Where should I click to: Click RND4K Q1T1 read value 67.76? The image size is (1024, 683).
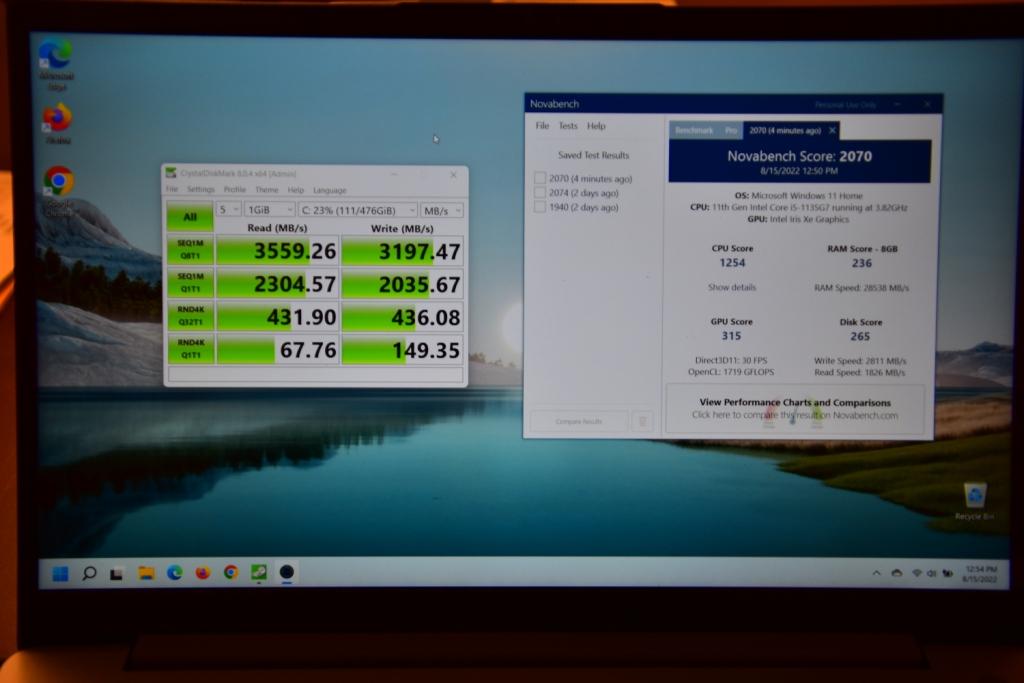point(277,350)
